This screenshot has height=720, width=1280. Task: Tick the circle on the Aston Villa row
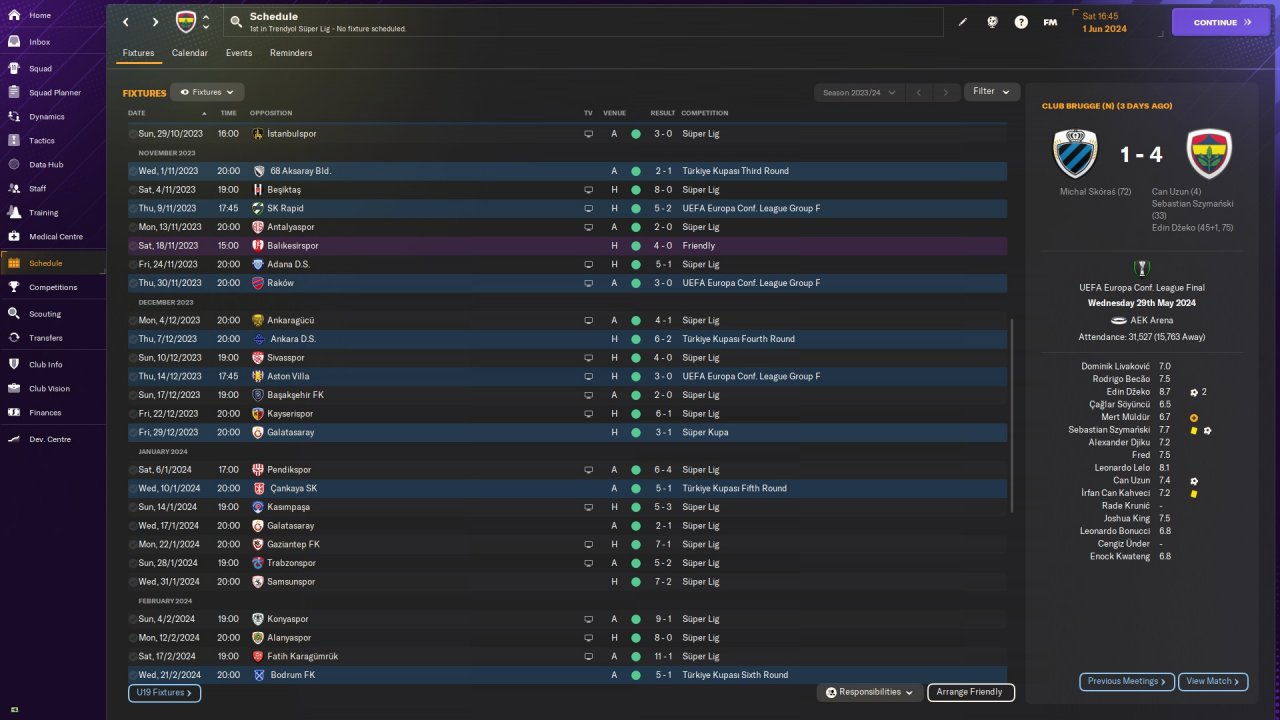tap(134, 377)
